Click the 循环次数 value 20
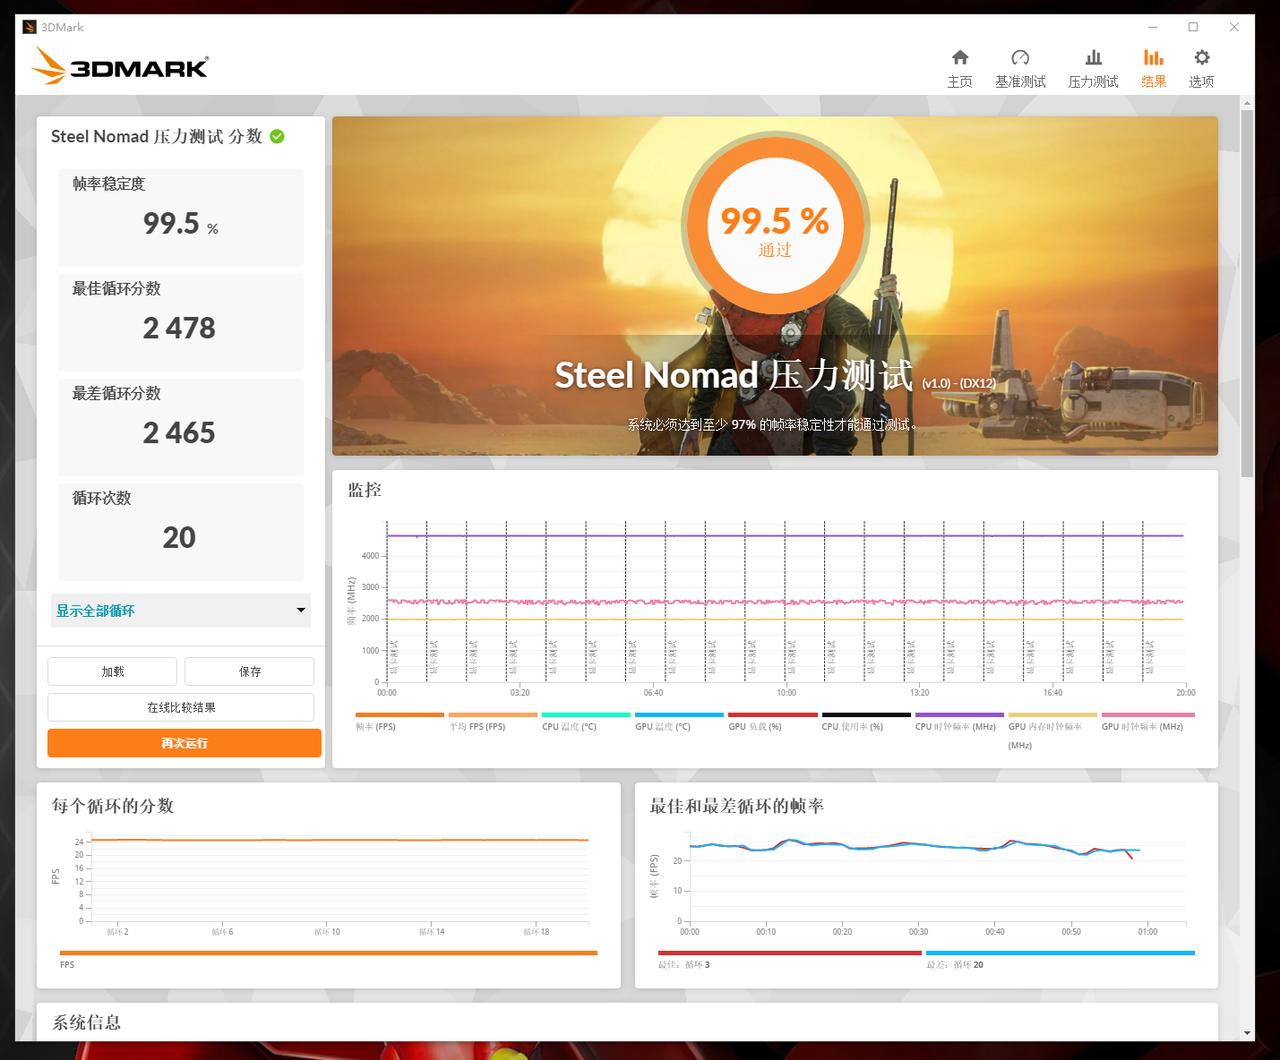 point(179,538)
